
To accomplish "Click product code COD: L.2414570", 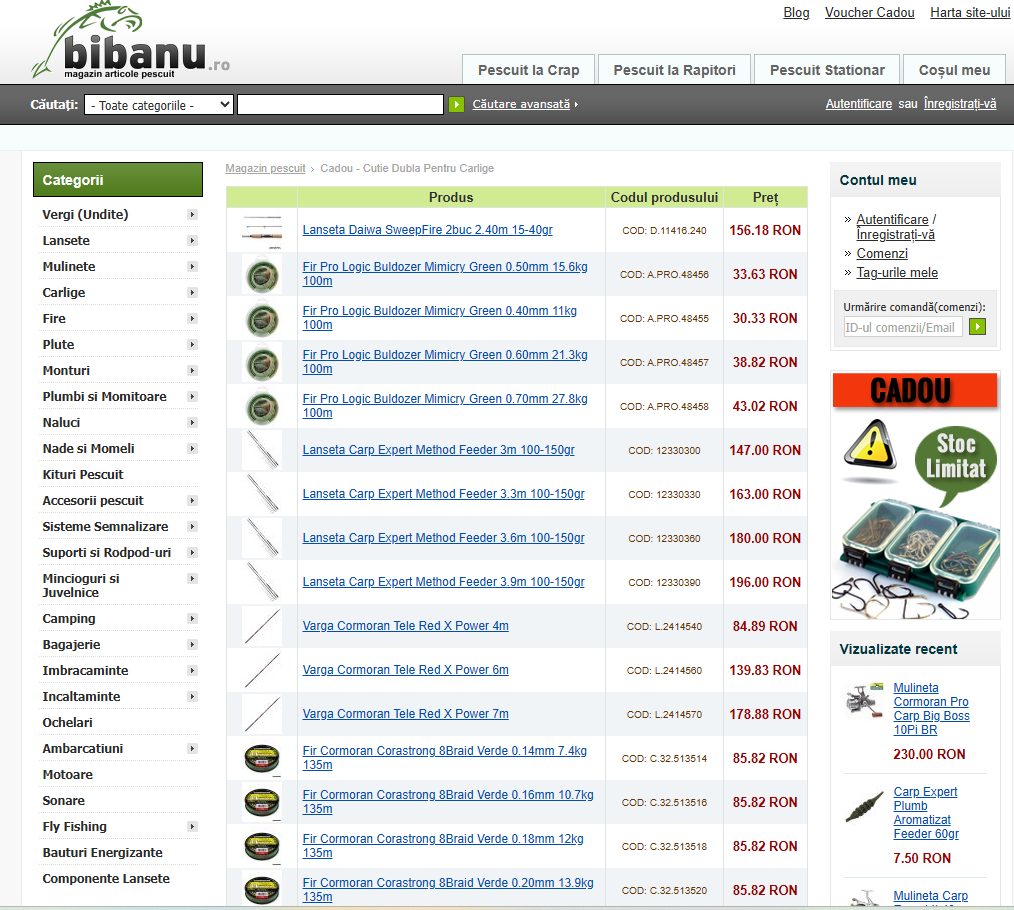I will click(x=664, y=714).
